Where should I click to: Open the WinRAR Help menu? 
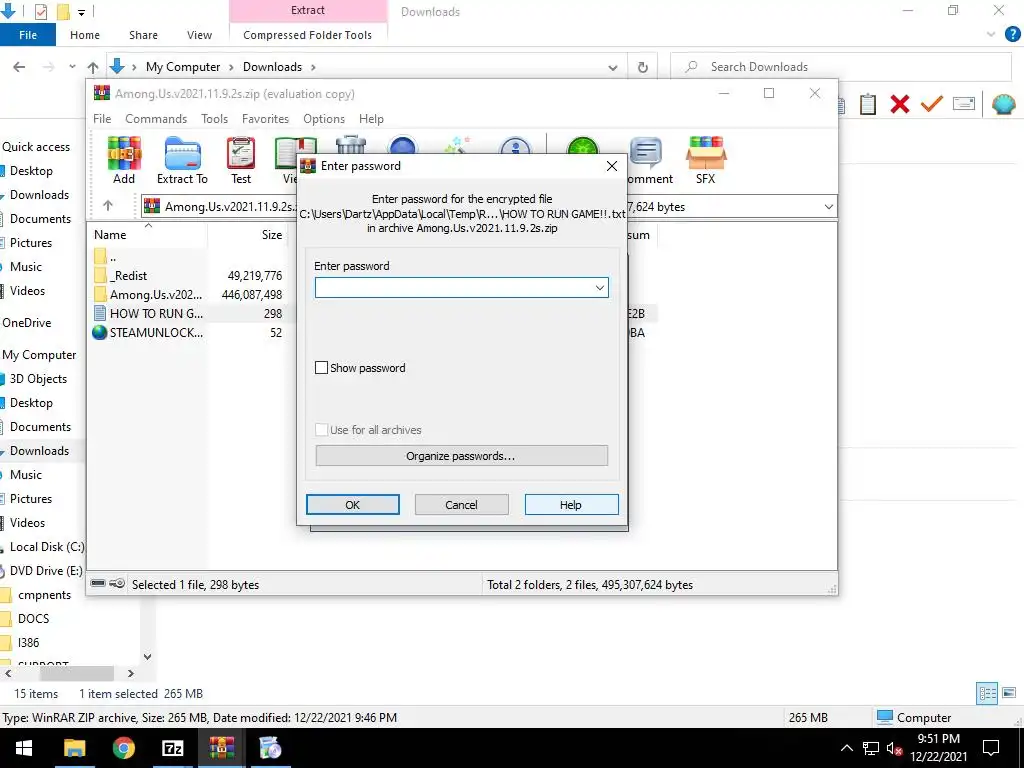point(371,119)
